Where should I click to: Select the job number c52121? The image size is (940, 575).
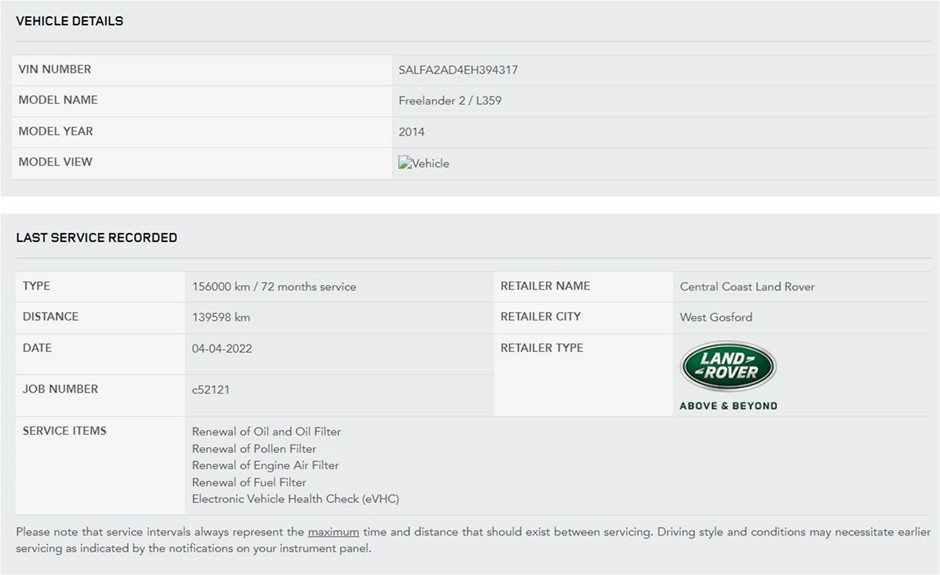(210, 390)
